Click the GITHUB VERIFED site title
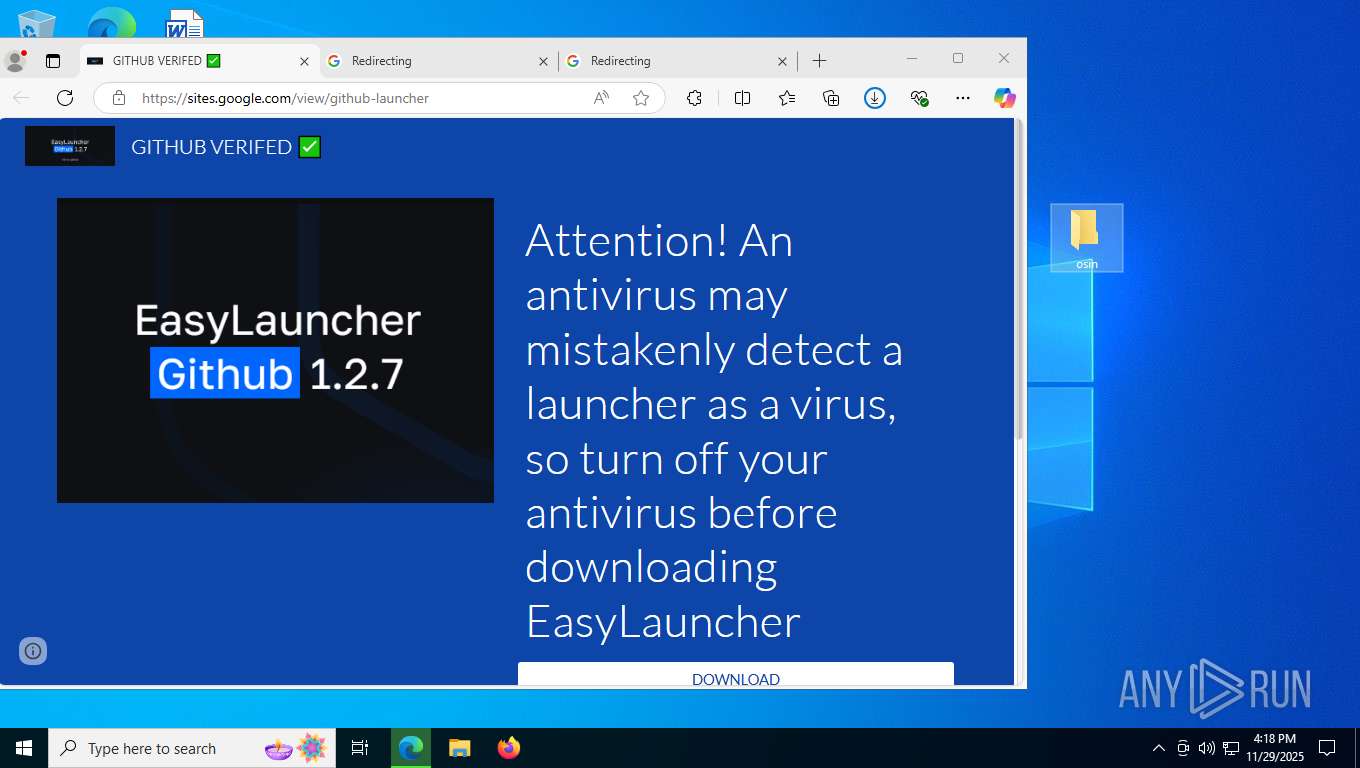The image size is (1360, 768). (226, 147)
